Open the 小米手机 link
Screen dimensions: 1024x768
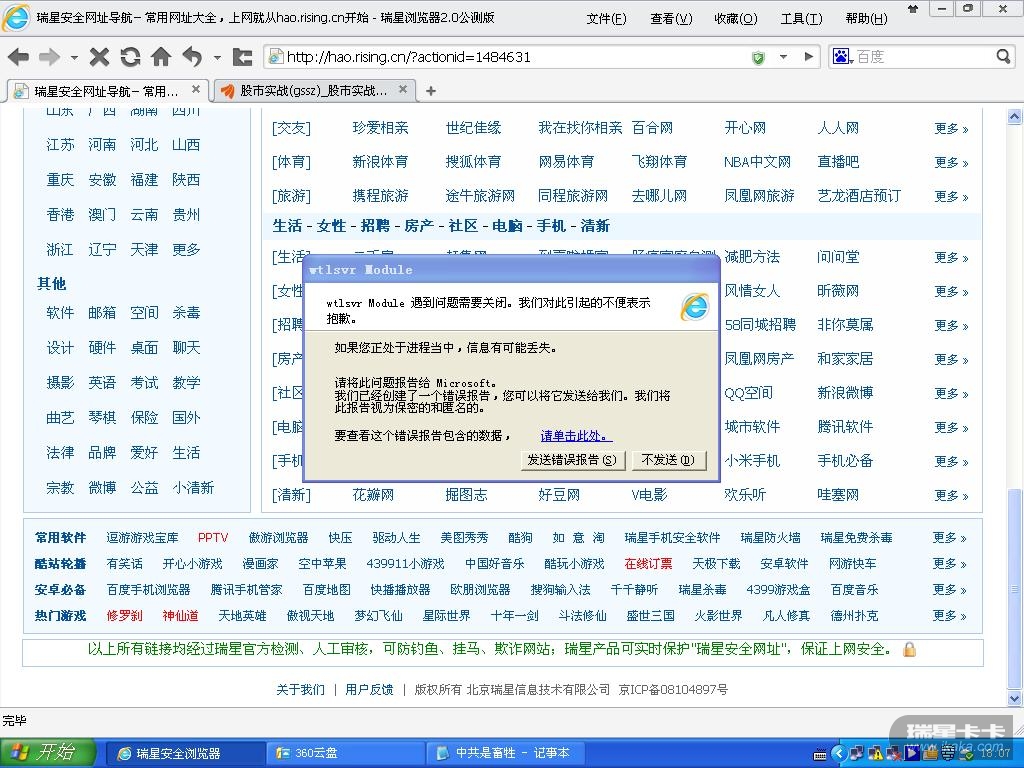click(x=752, y=461)
